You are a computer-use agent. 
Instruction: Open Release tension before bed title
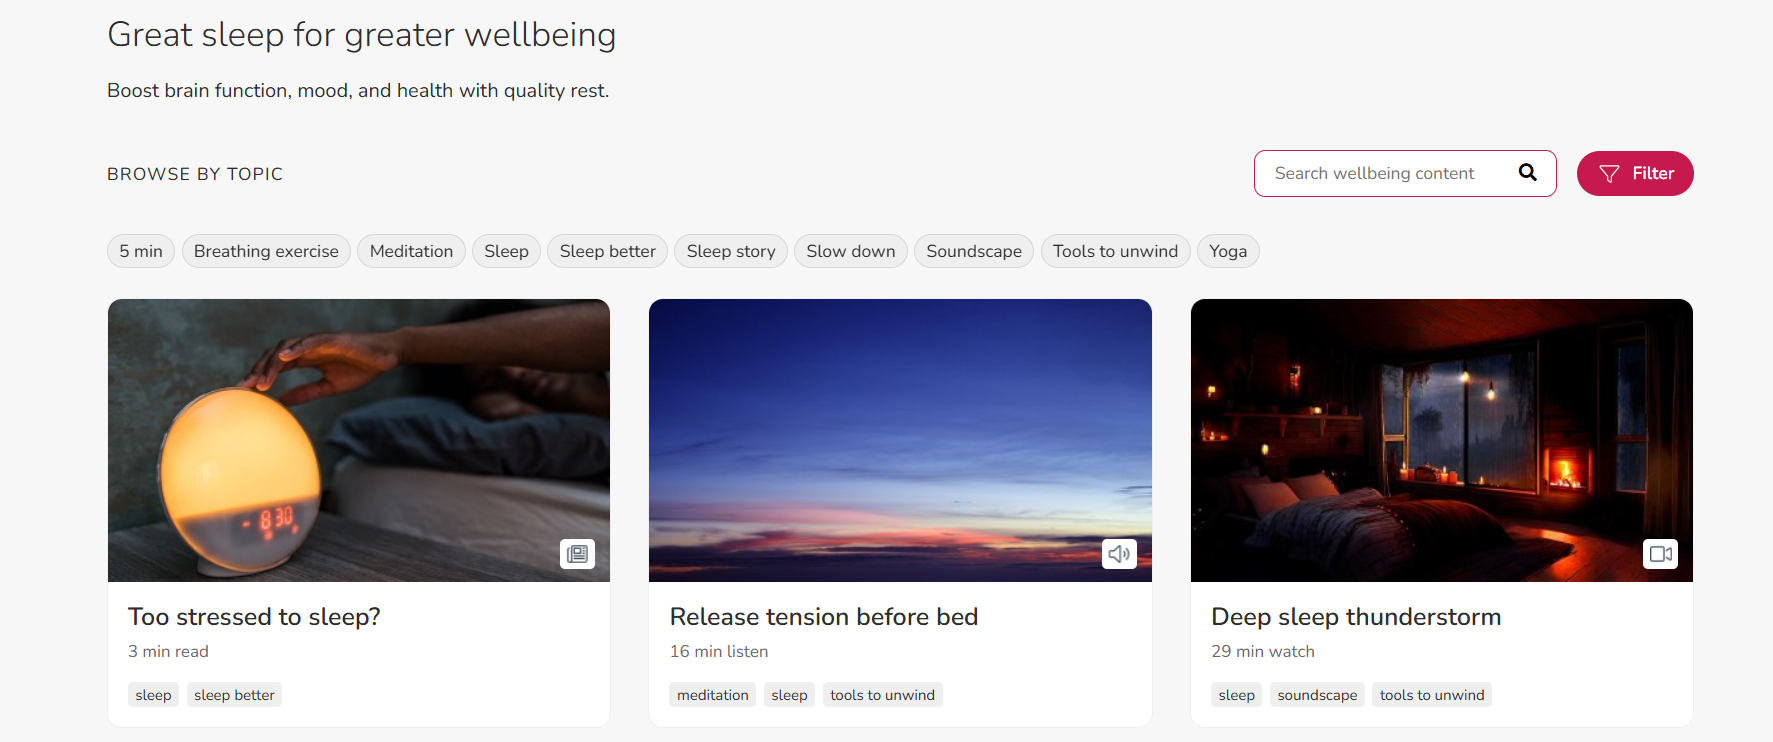[823, 617]
